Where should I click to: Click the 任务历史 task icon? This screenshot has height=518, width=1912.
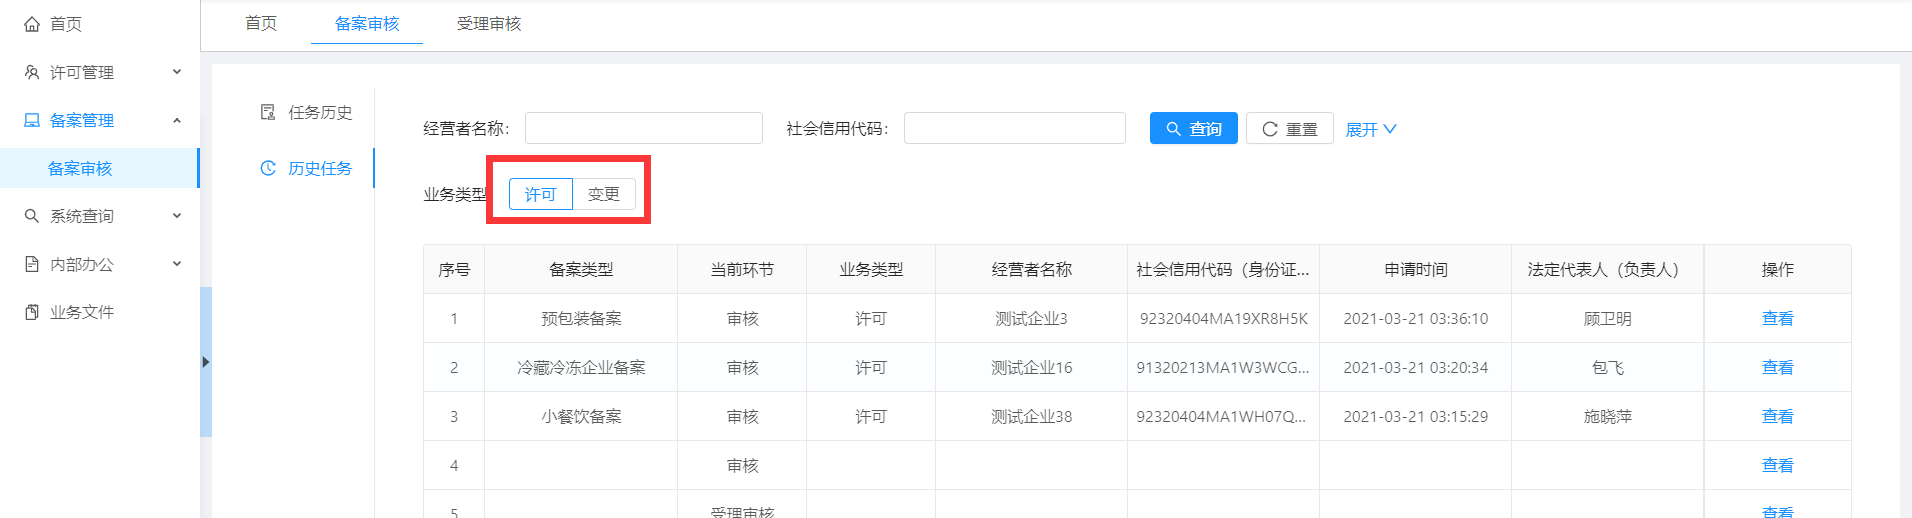point(268,112)
